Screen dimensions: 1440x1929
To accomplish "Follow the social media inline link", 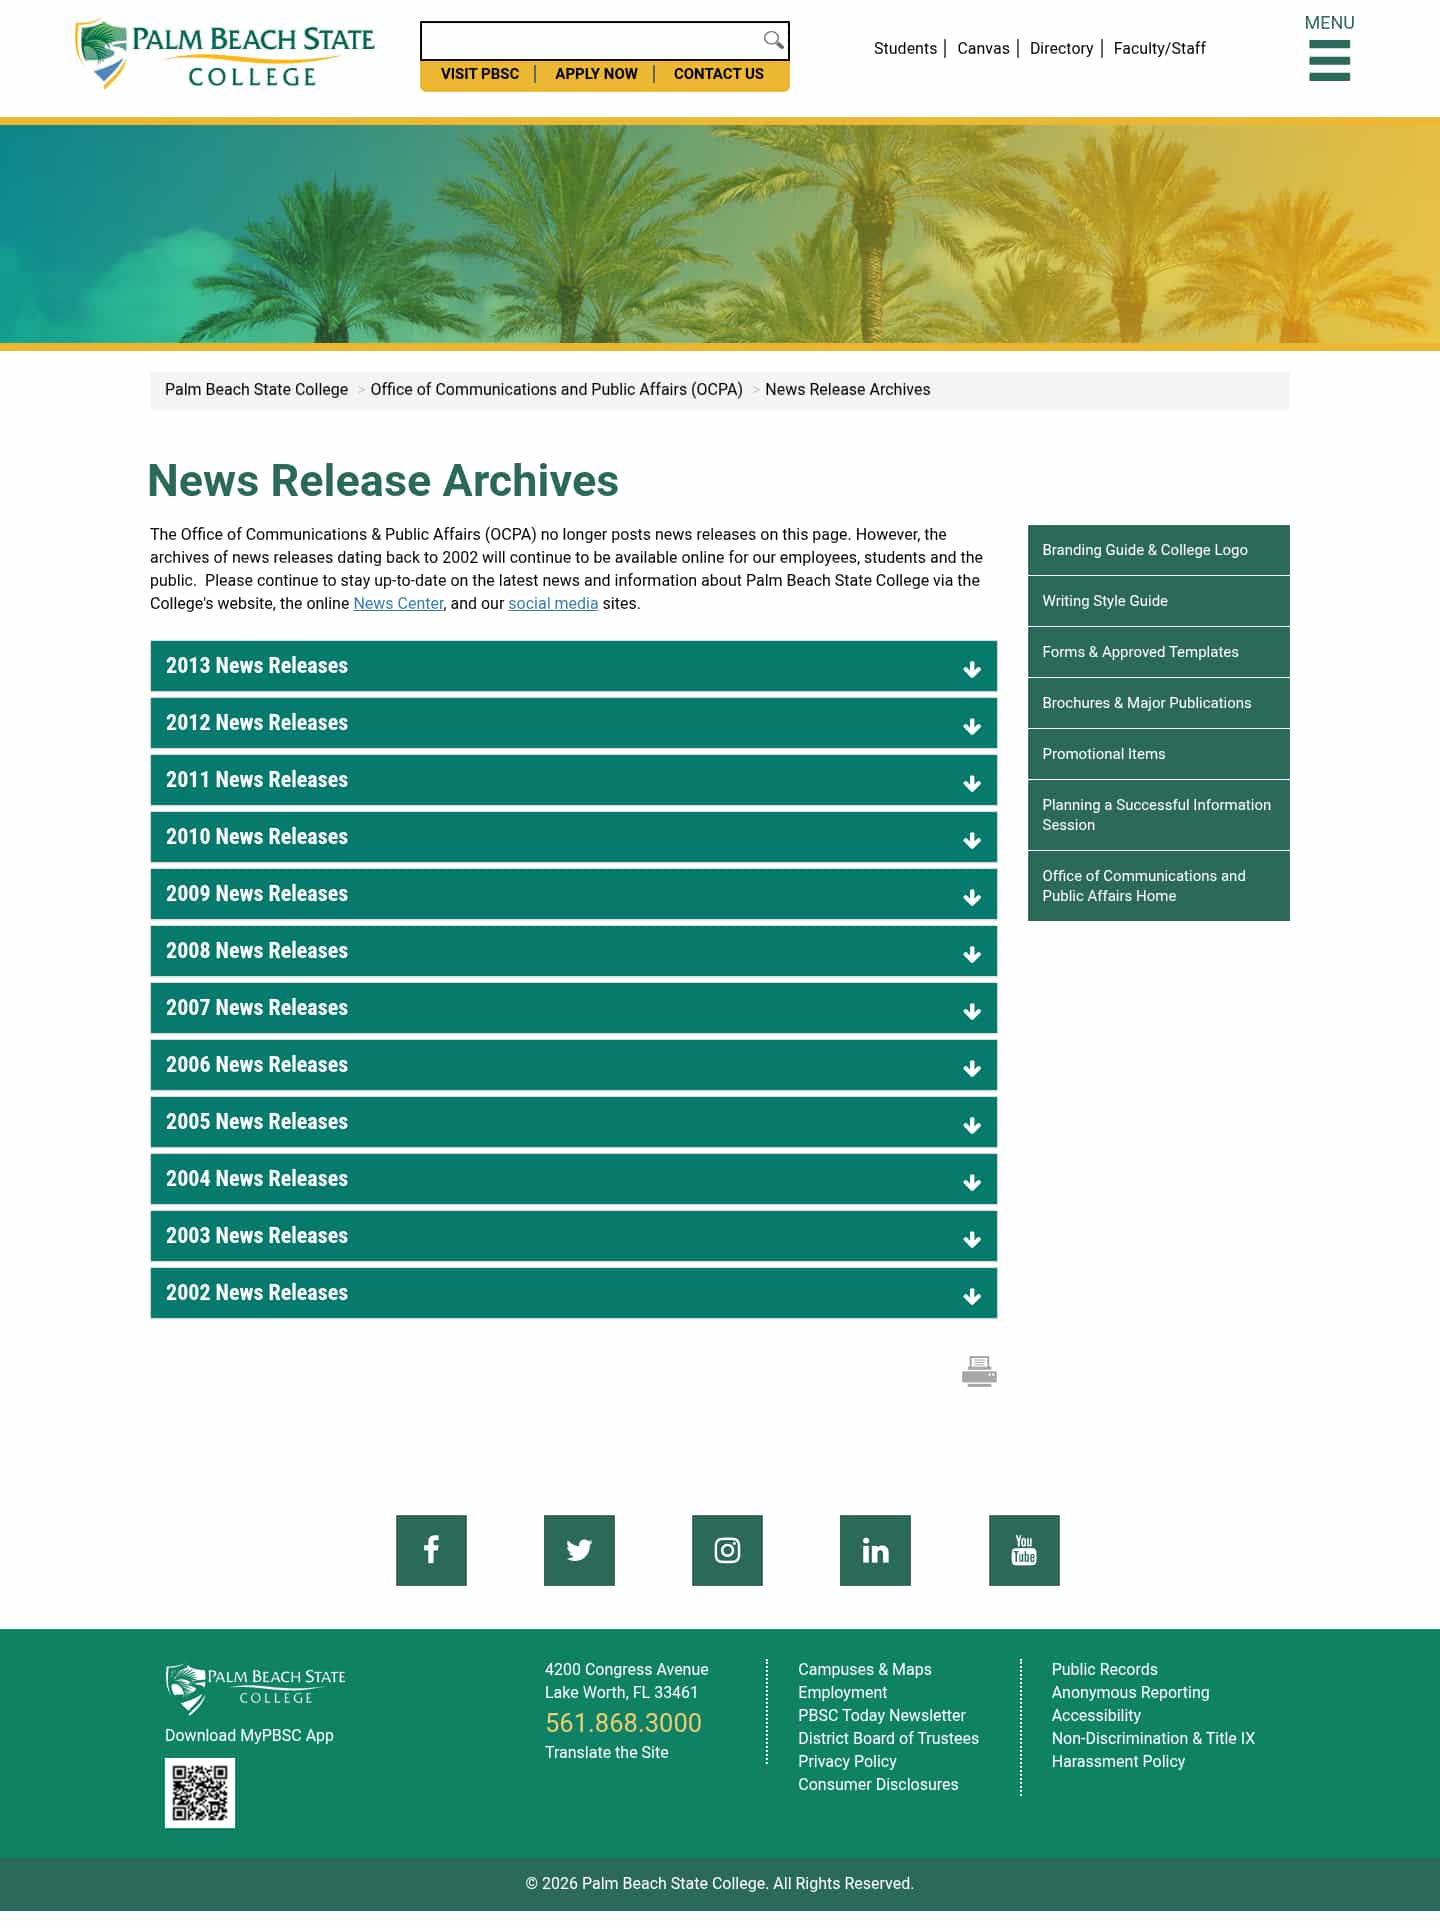I will (x=553, y=604).
